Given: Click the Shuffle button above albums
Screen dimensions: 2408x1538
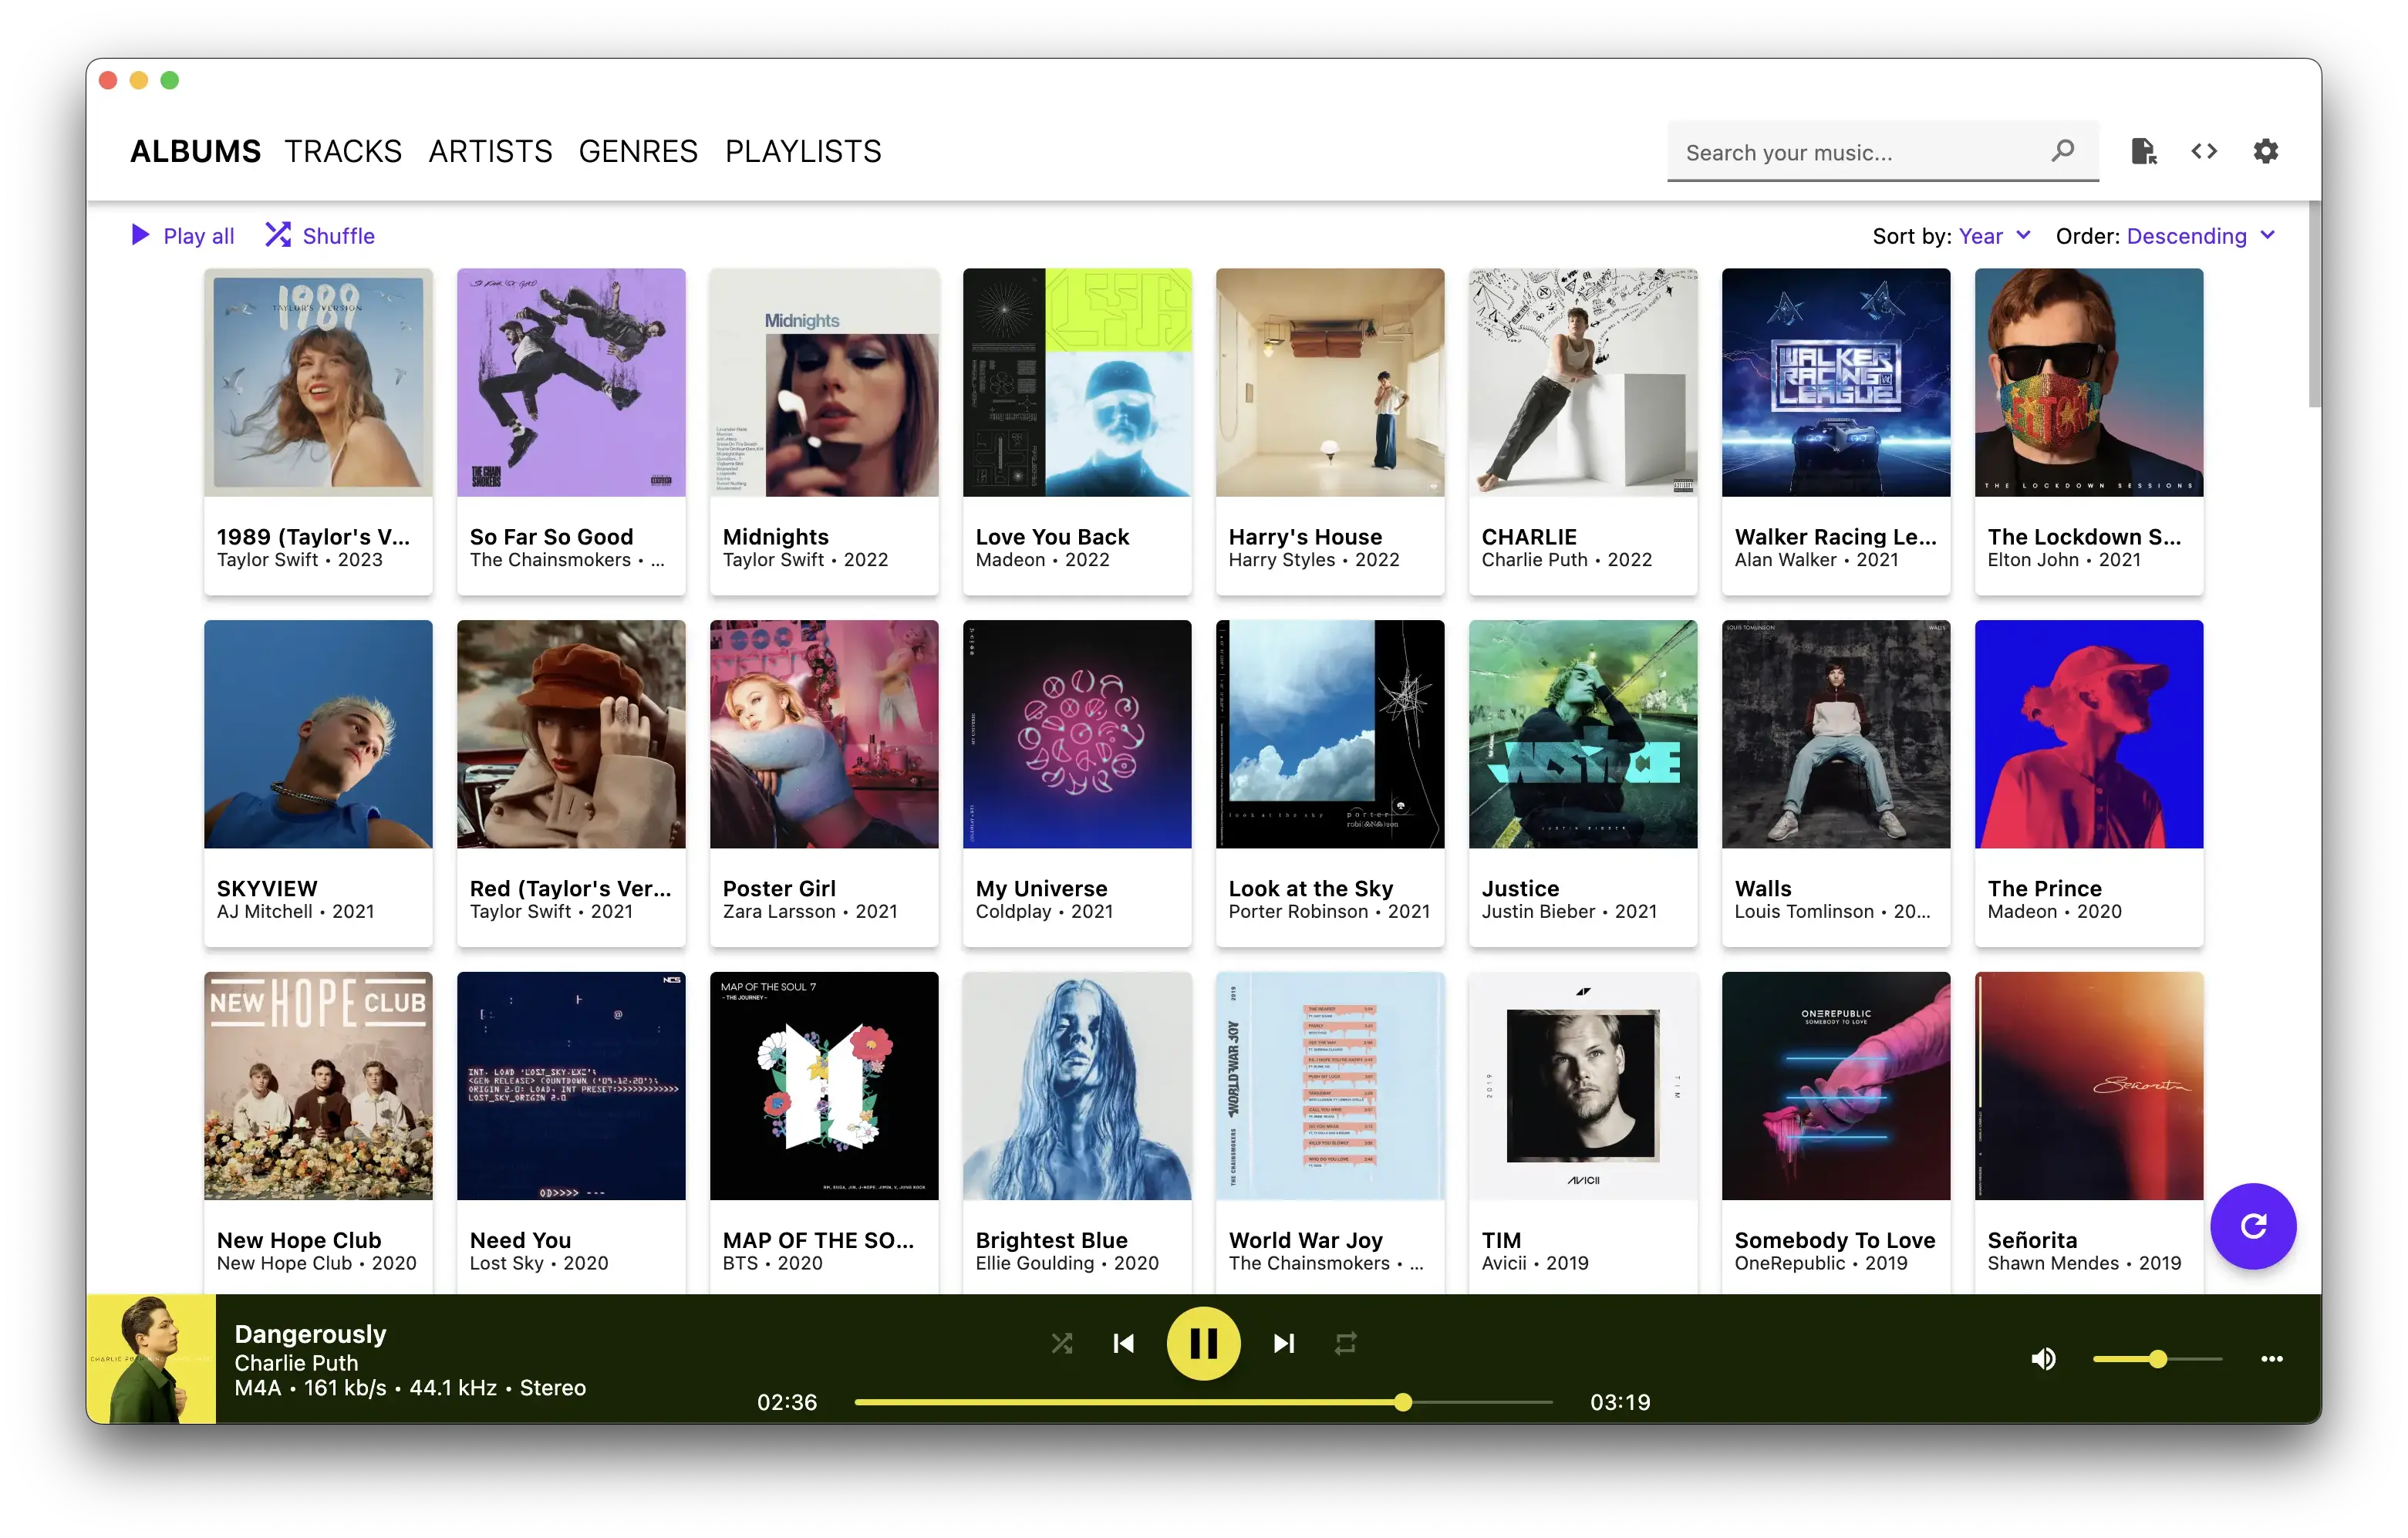Looking at the screenshot, I should coord(320,236).
